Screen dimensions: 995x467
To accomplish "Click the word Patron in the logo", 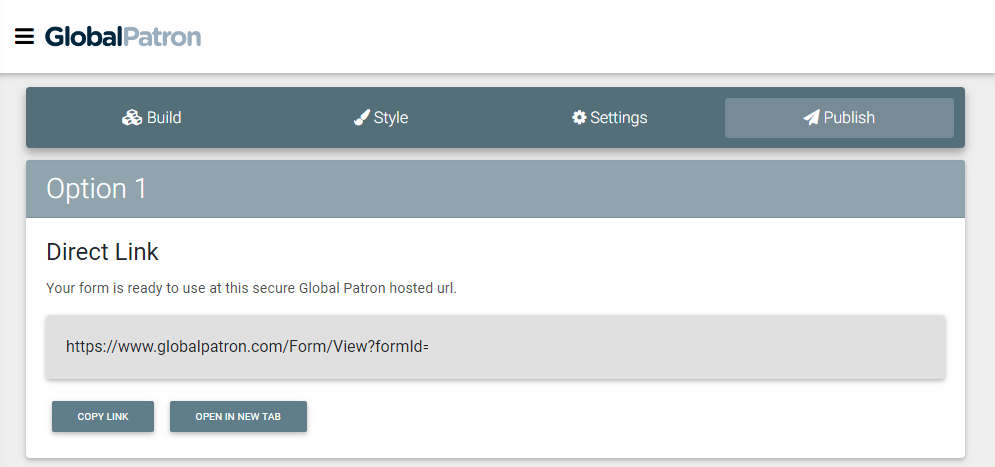I will [x=162, y=37].
